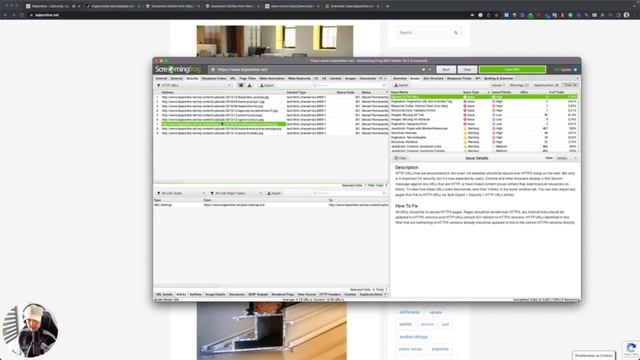Focus the top table search field
640x360 pixels.
(349, 85)
